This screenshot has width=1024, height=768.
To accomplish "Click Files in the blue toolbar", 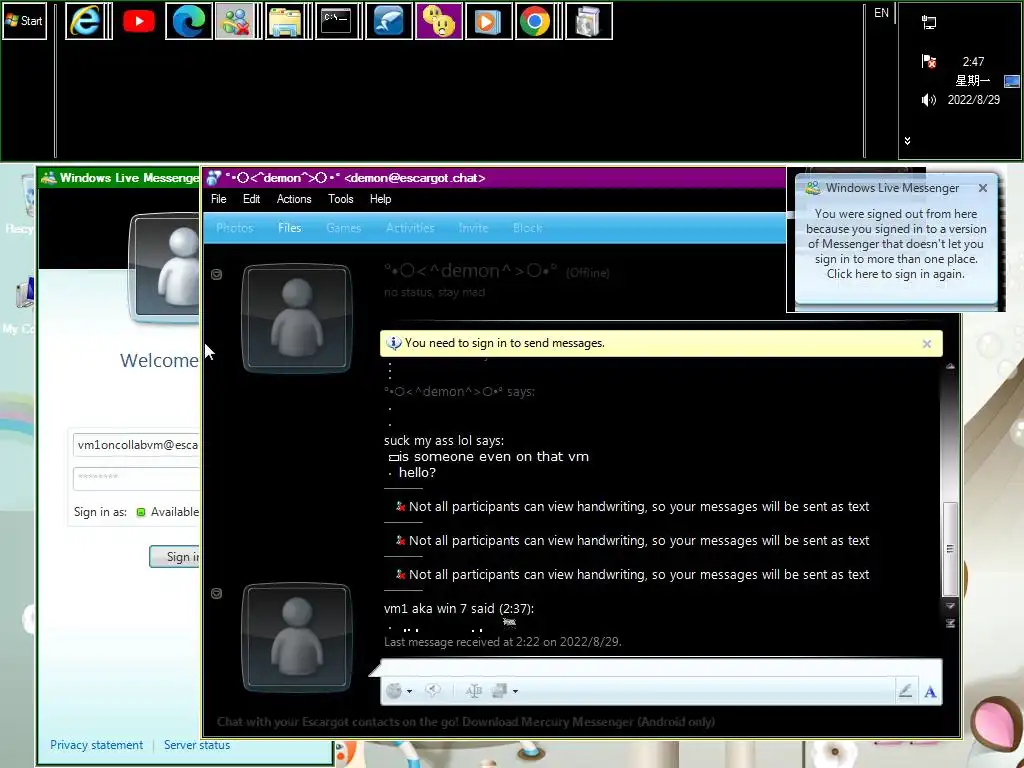I will (x=289, y=228).
